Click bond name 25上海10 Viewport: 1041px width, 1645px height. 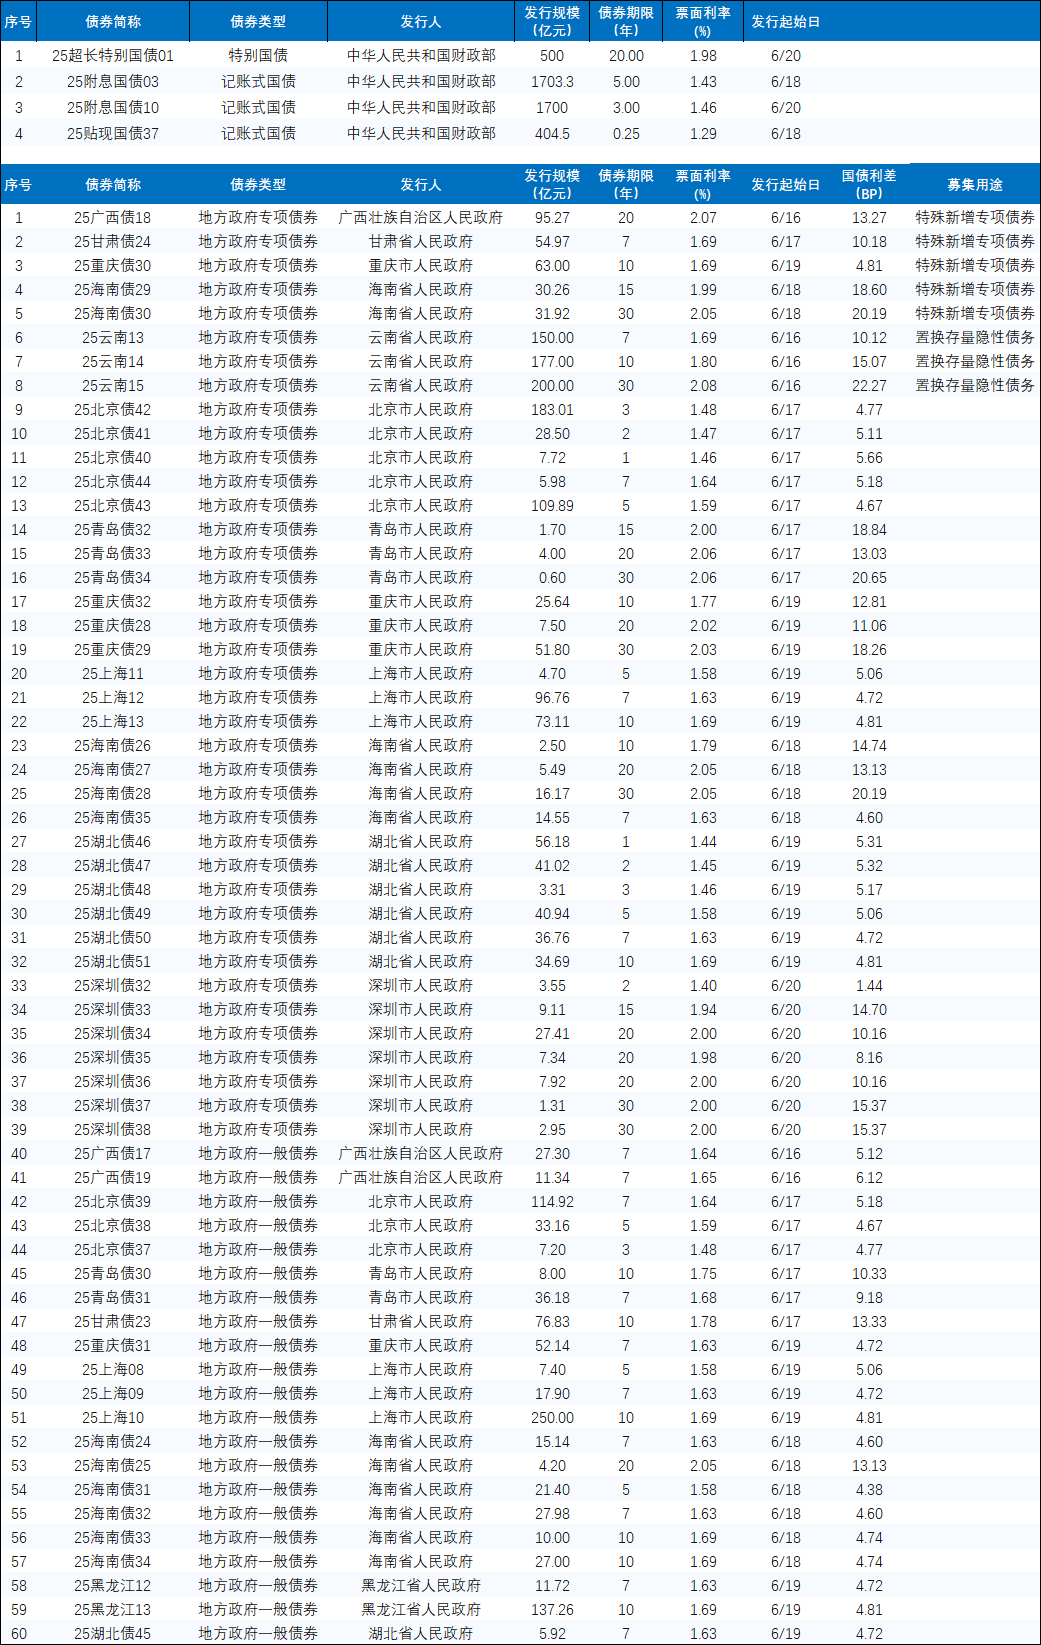(113, 1418)
